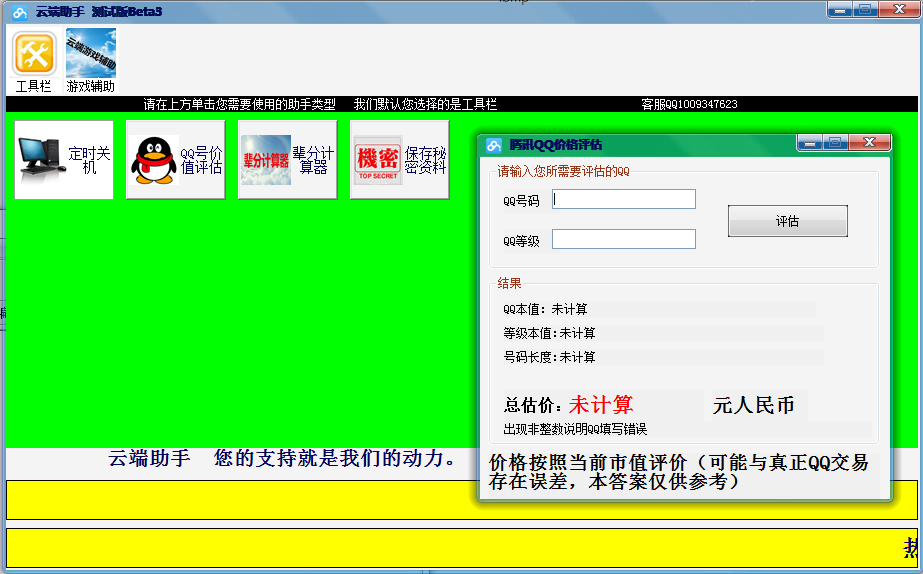Focus the QQ等级 input field
This screenshot has width=923, height=574.
tap(623, 239)
